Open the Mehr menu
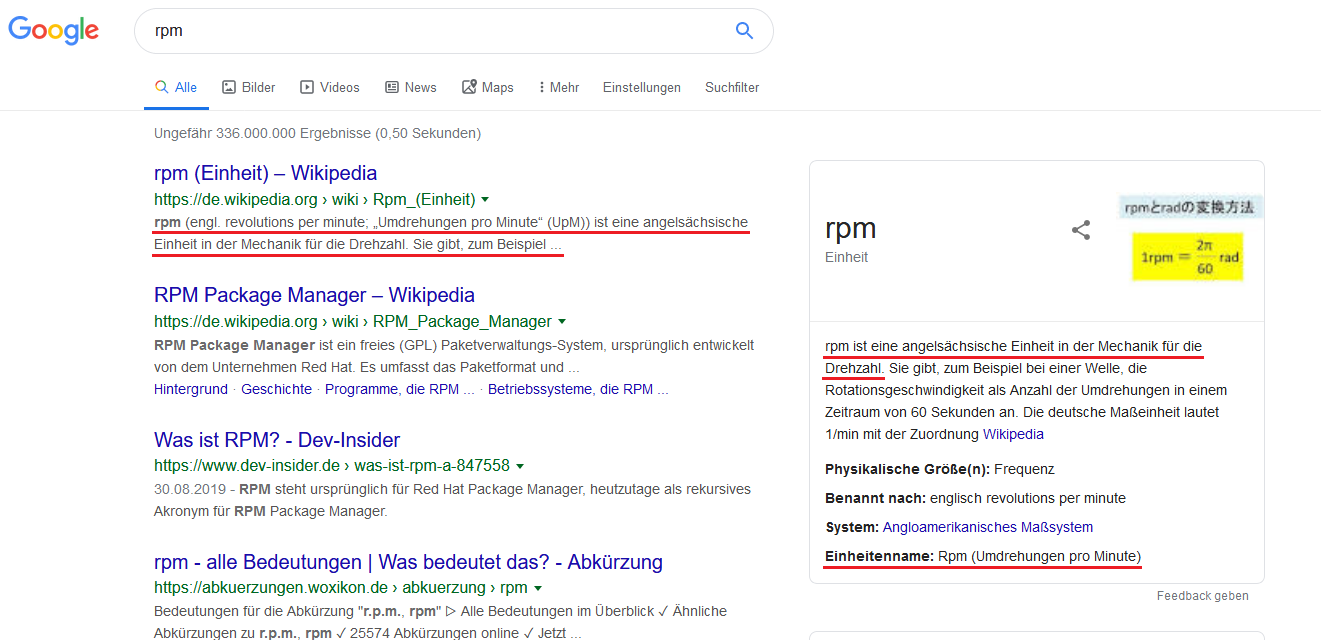 pyautogui.click(x=559, y=88)
